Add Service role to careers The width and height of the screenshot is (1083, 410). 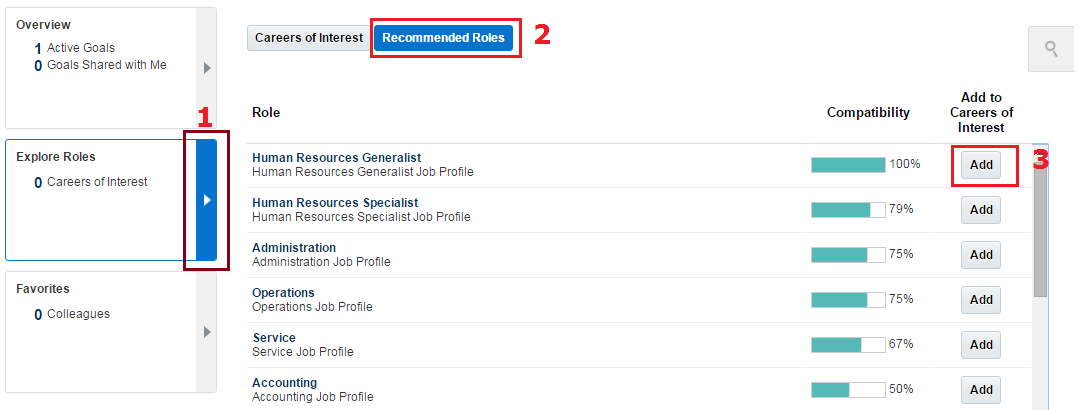pos(981,344)
